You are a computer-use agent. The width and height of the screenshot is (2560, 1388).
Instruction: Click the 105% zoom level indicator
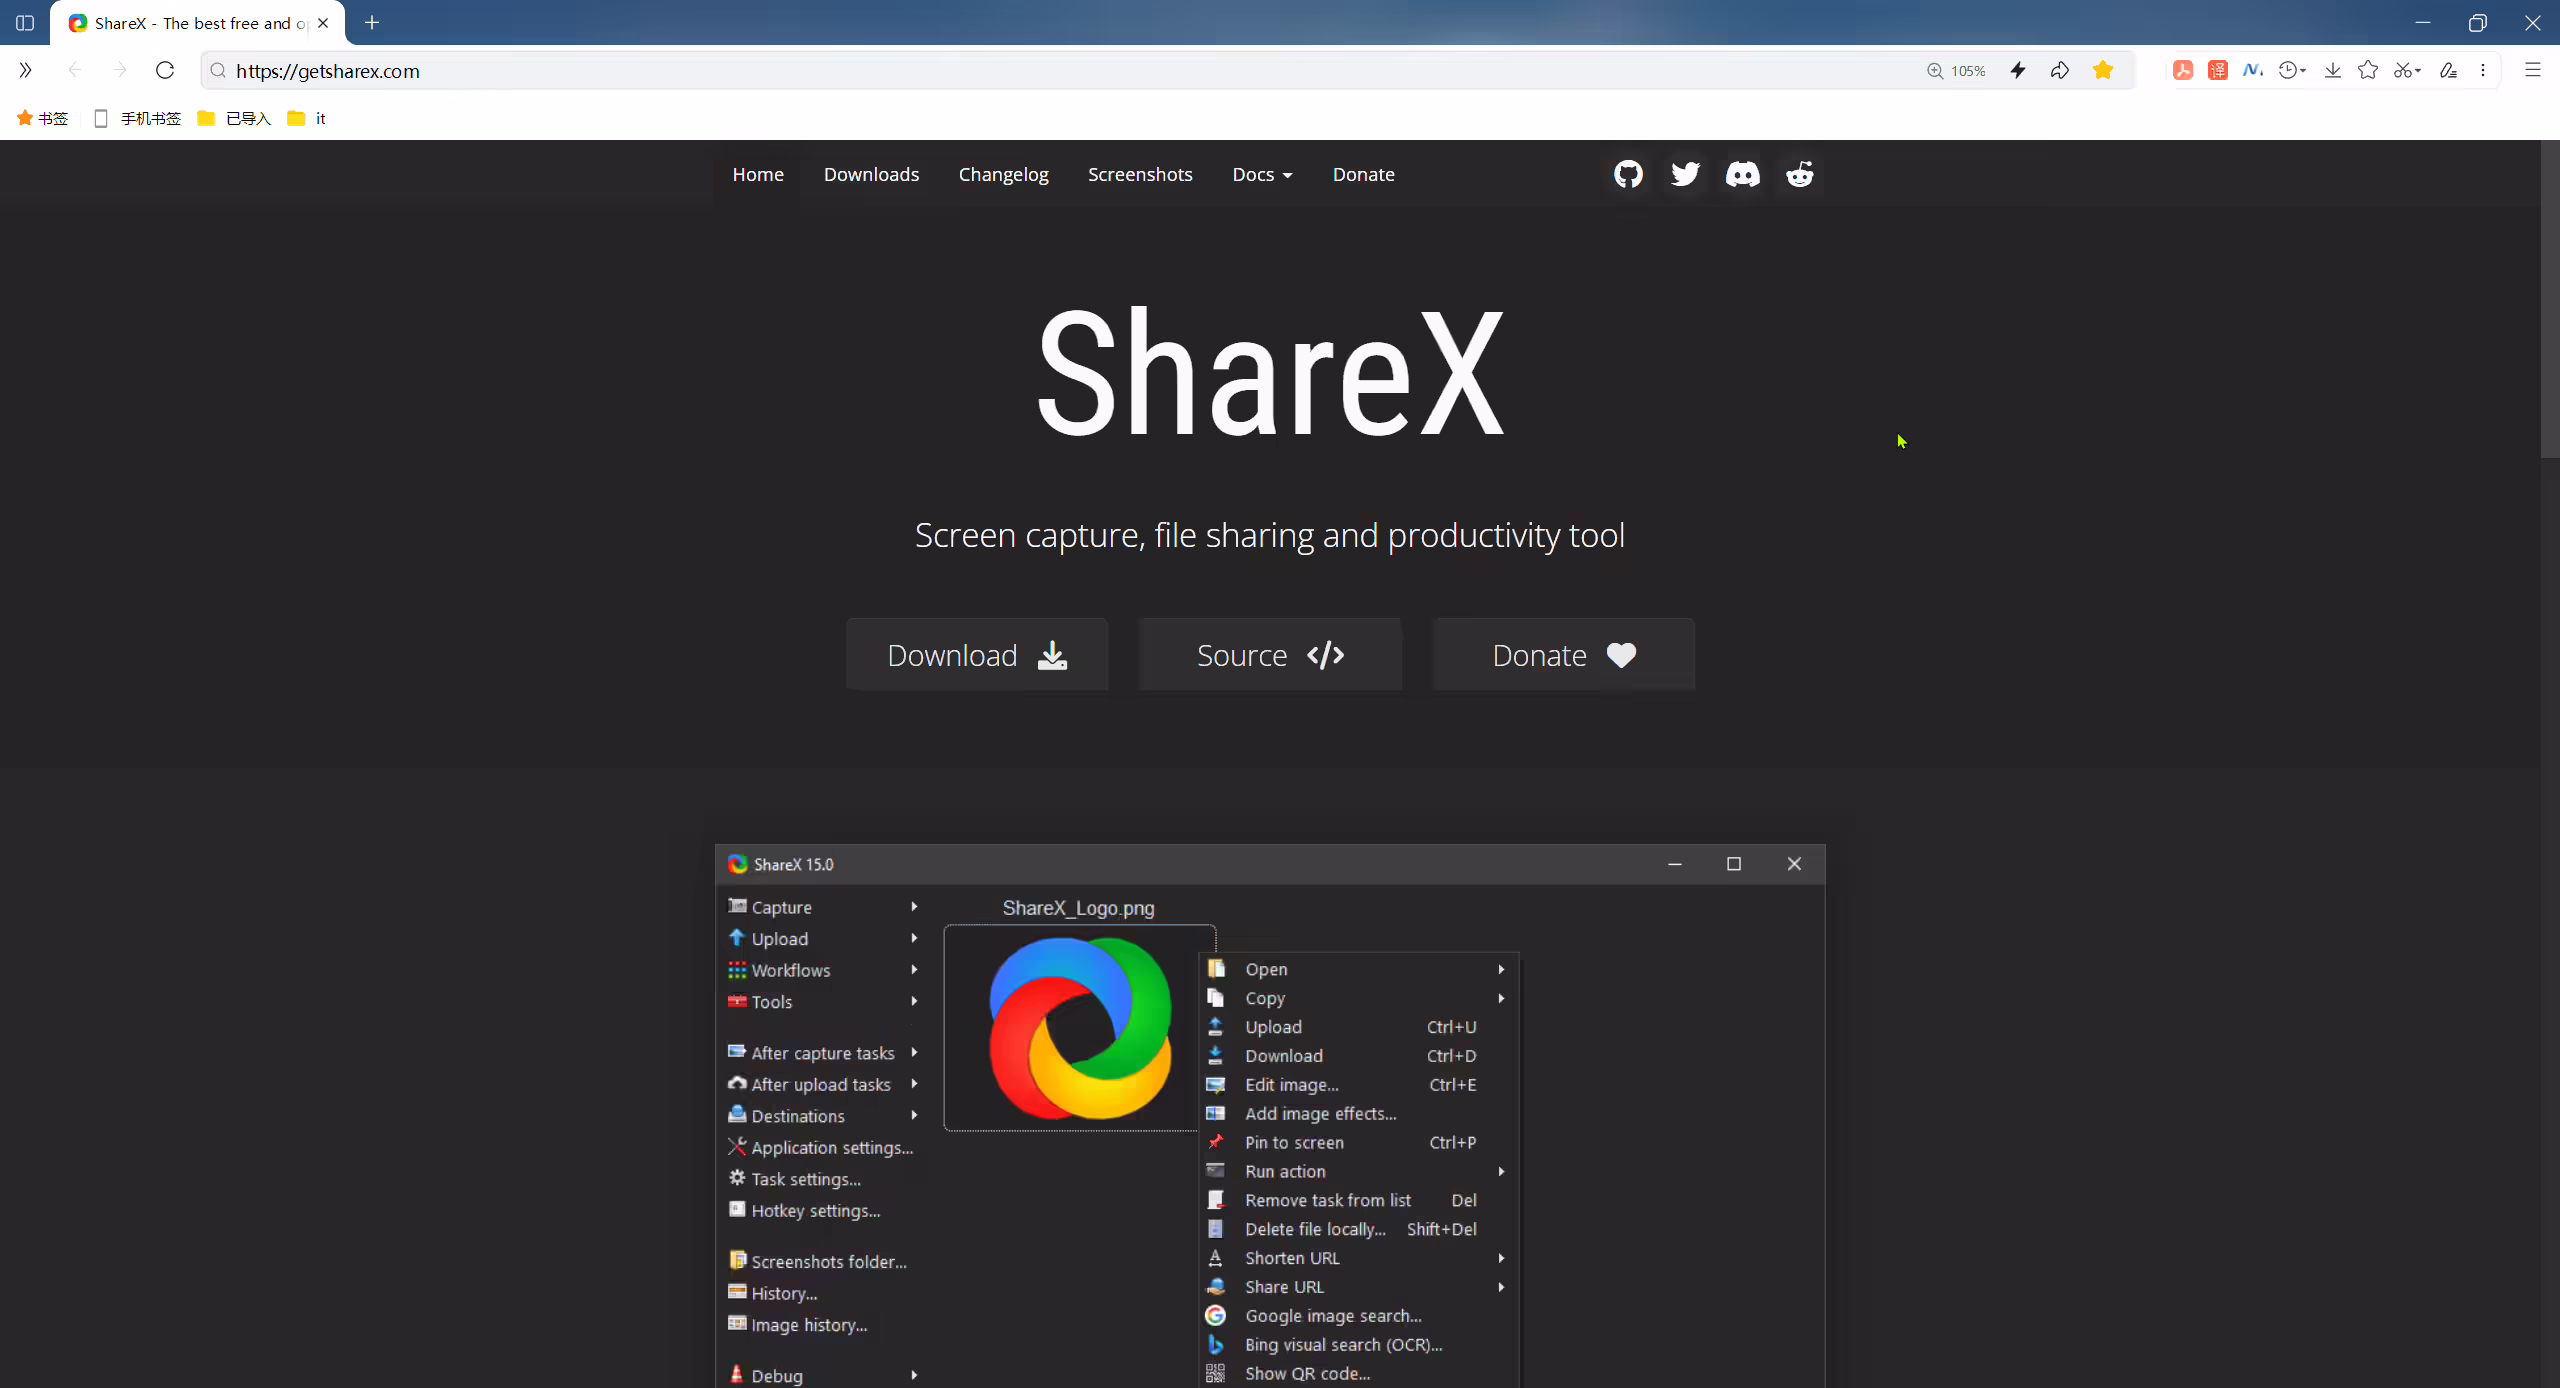pyautogui.click(x=1956, y=71)
